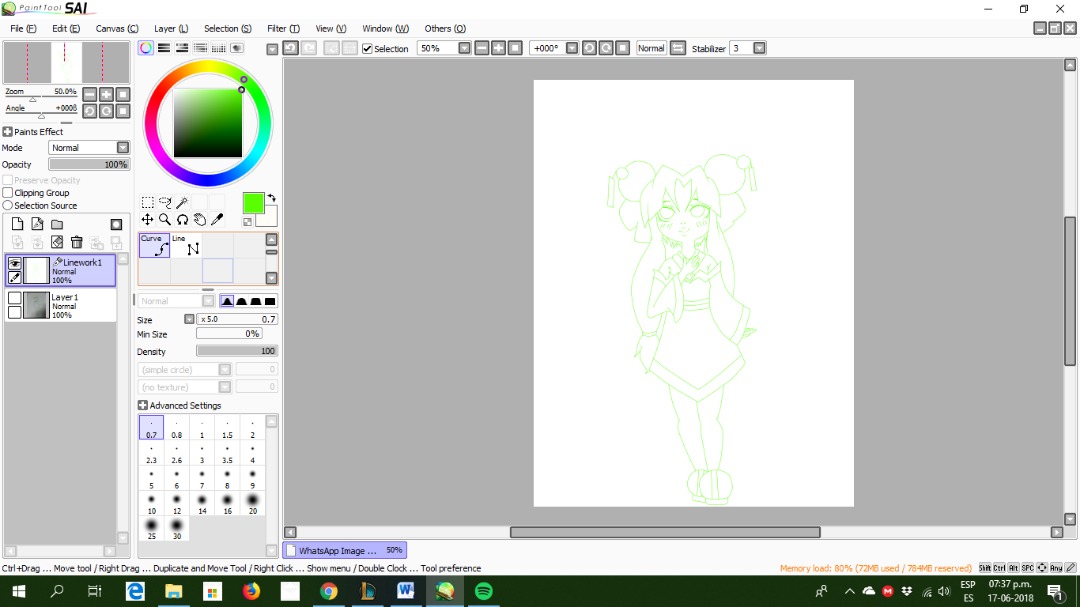The height and width of the screenshot is (607, 1080).
Task: Open the brush size multiplier dropdown
Action: tap(189, 319)
